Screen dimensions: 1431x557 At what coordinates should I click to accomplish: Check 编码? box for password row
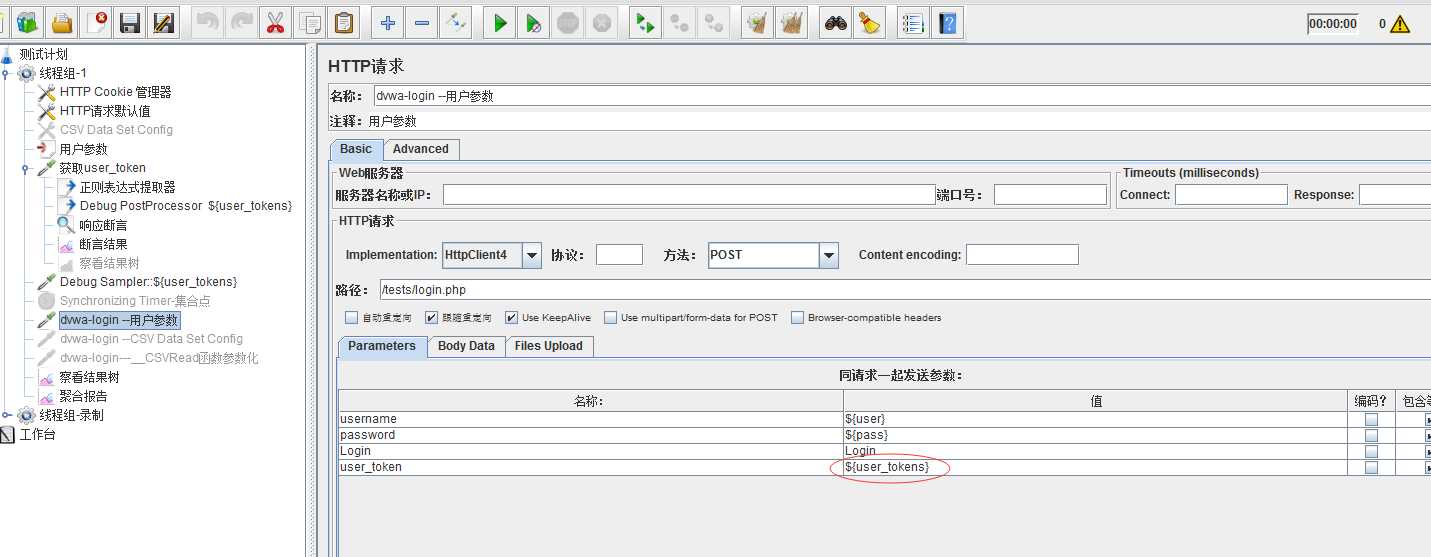1371,435
